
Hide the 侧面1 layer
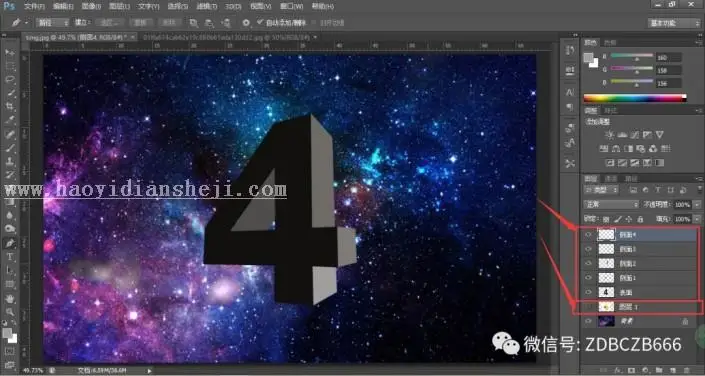tap(588, 278)
